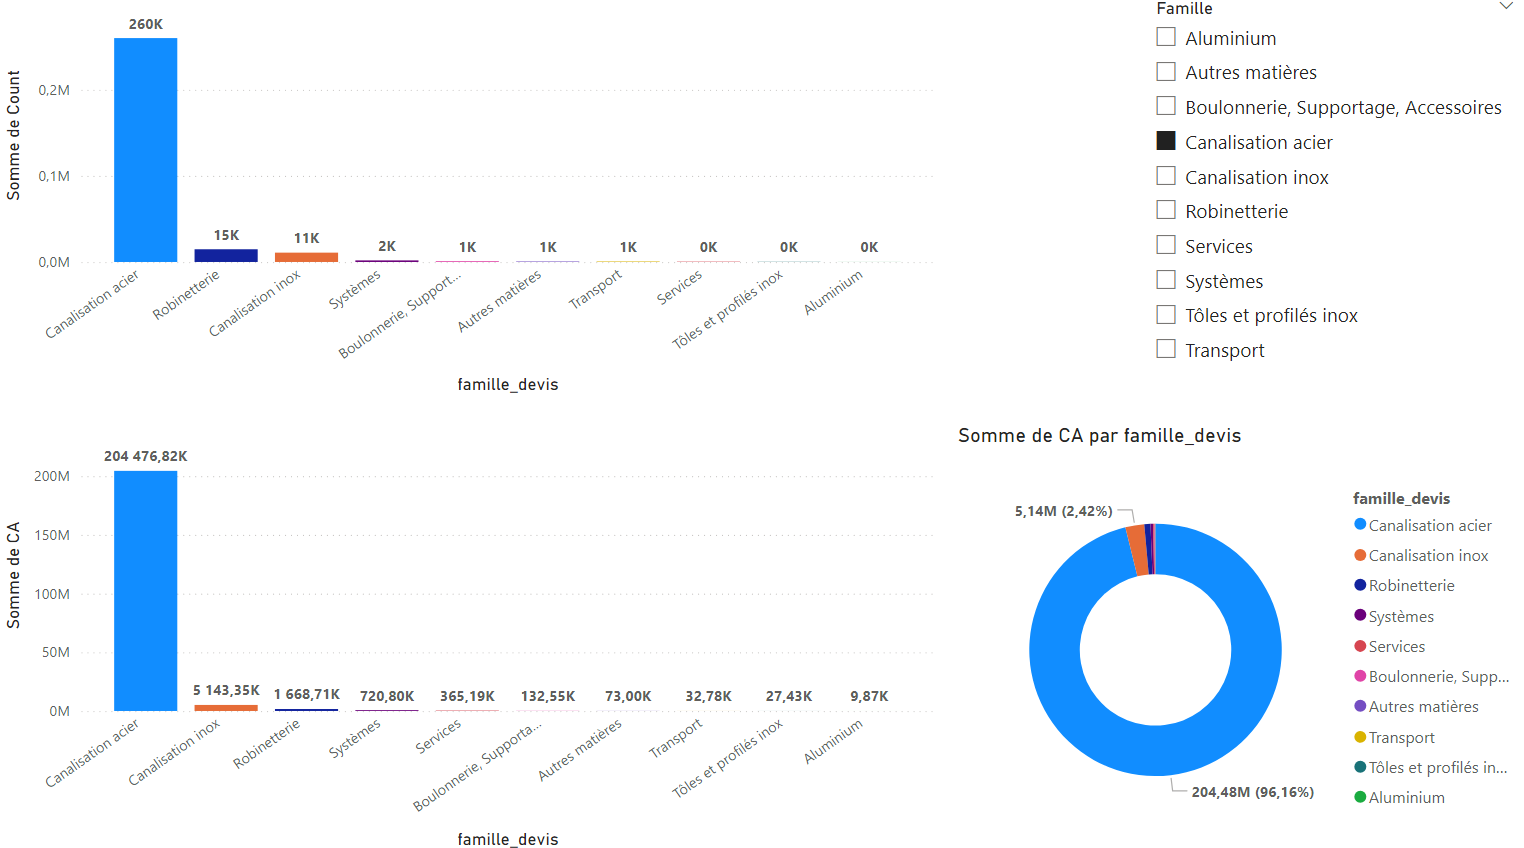Viewport: 1524px width, 848px height.
Task: Select 204 476,82K Canalisation acier CA bar
Action: pos(146,591)
